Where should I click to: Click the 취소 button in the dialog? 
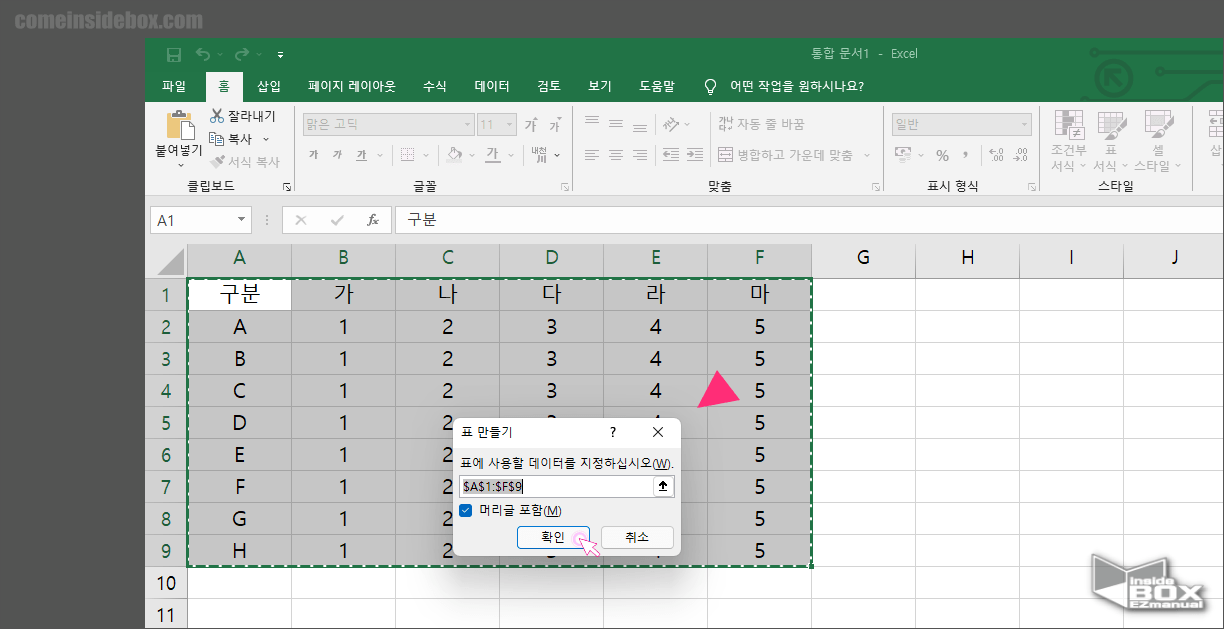click(x=637, y=537)
